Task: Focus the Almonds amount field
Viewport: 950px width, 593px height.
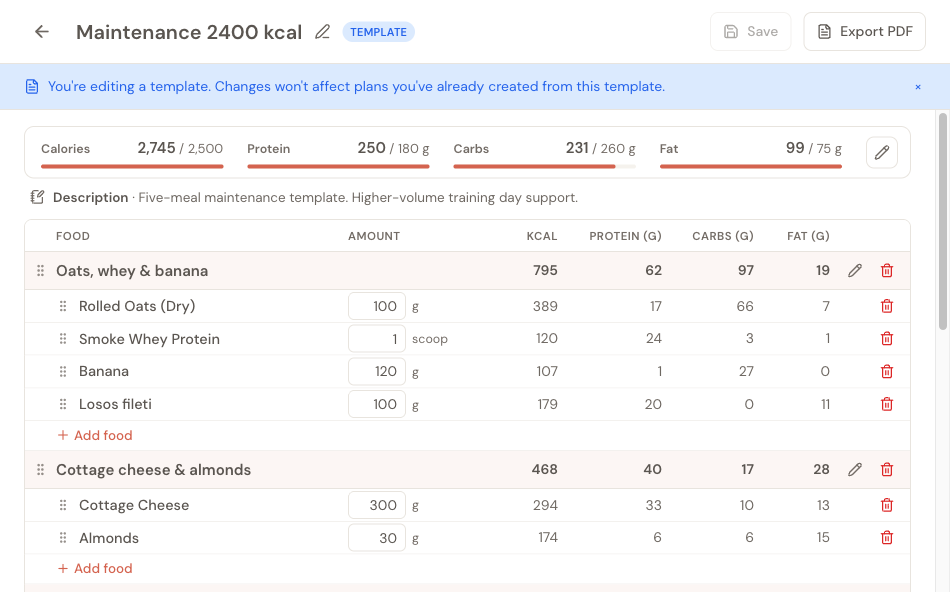Action: (377, 538)
